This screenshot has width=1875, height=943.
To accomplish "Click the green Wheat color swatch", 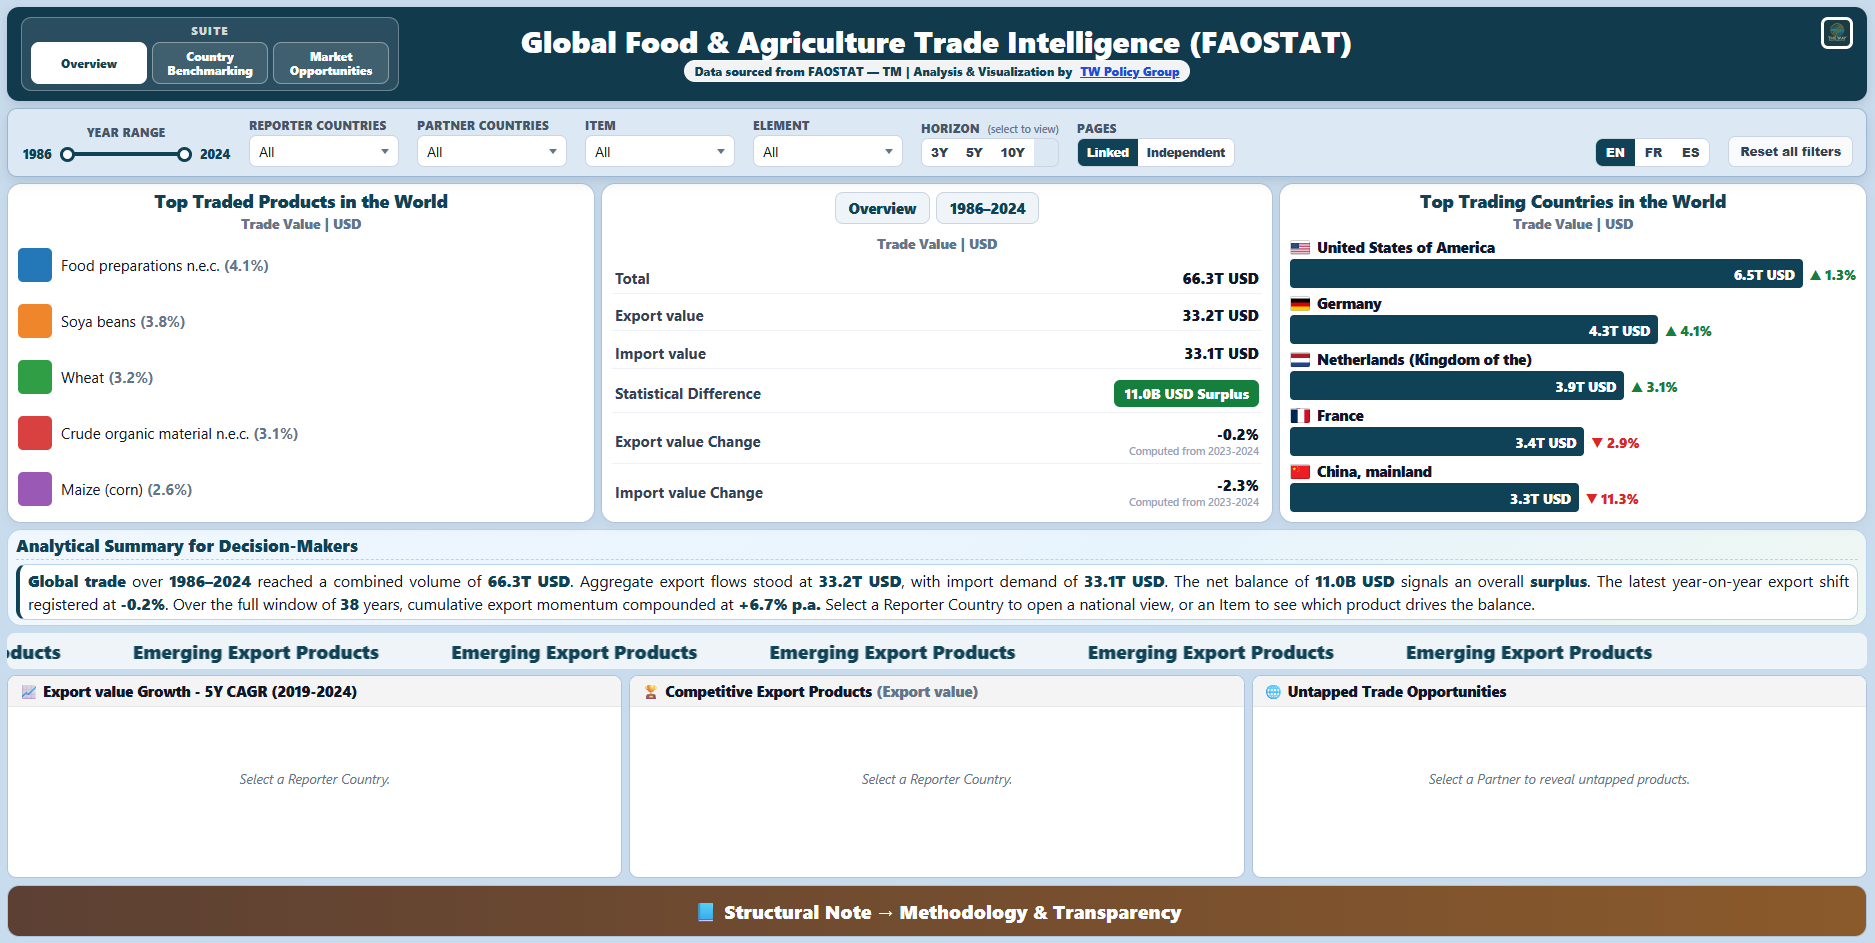I will point(35,378).
